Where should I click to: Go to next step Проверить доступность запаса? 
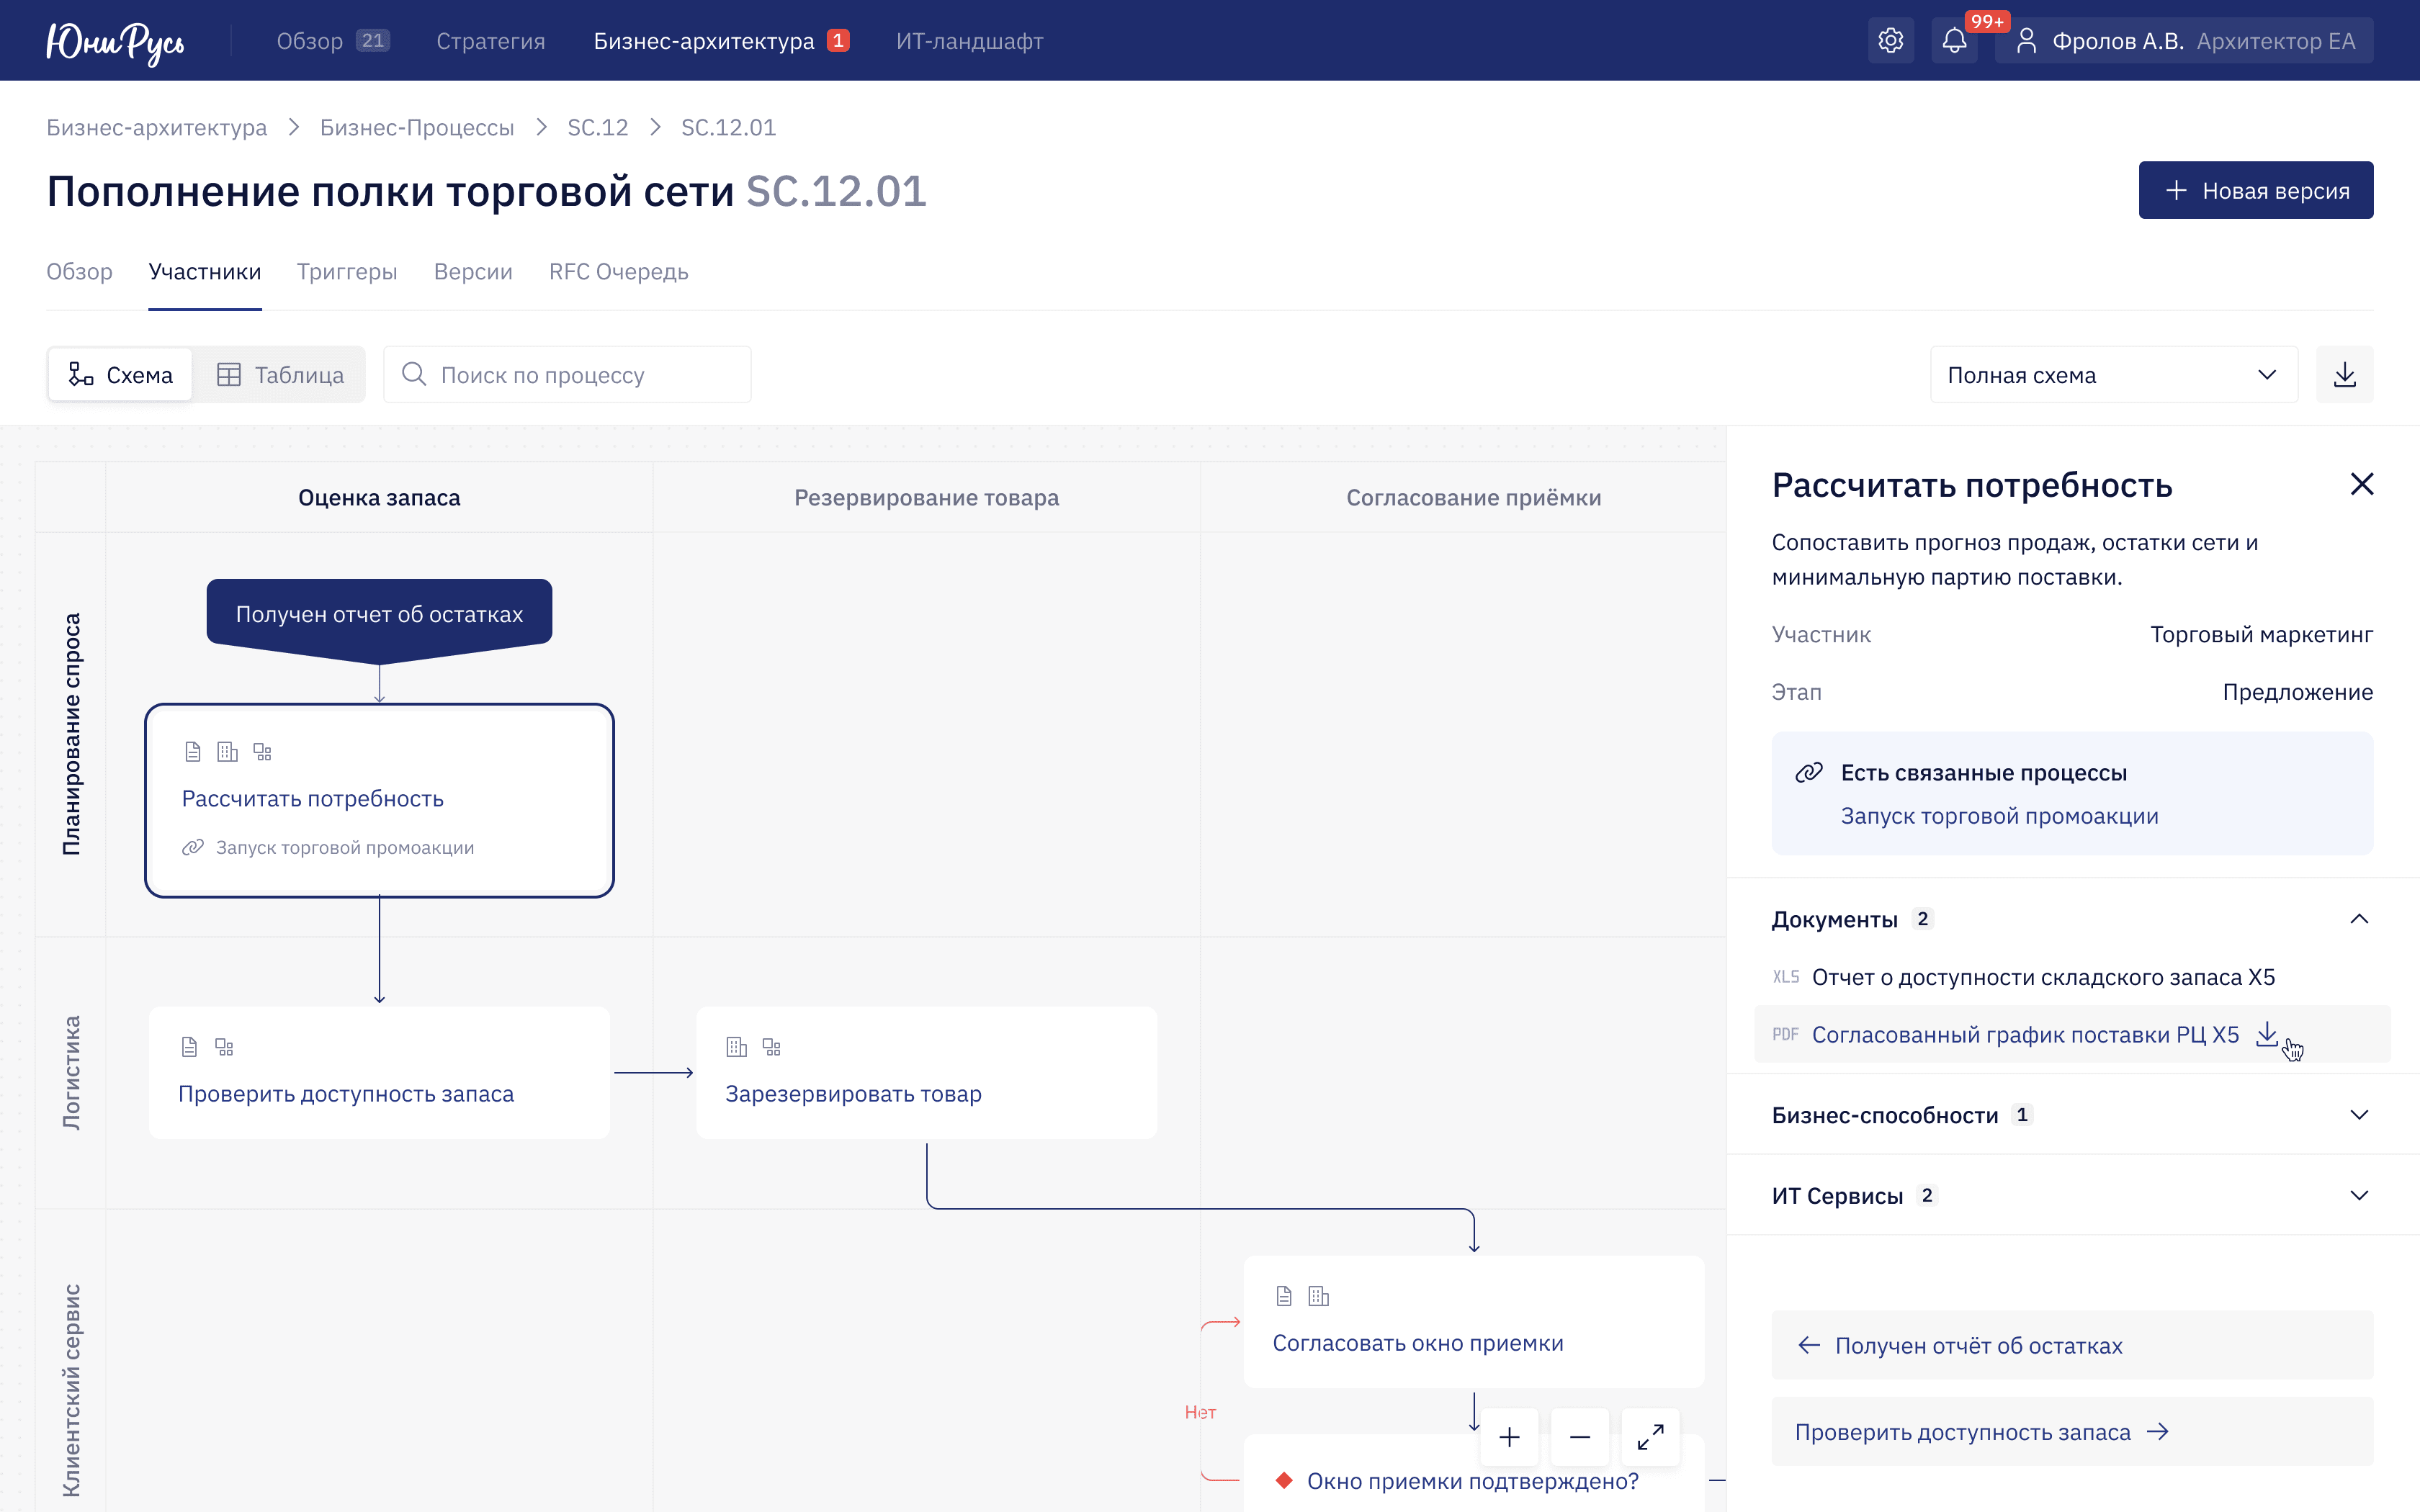[x=2072, y=1432]
